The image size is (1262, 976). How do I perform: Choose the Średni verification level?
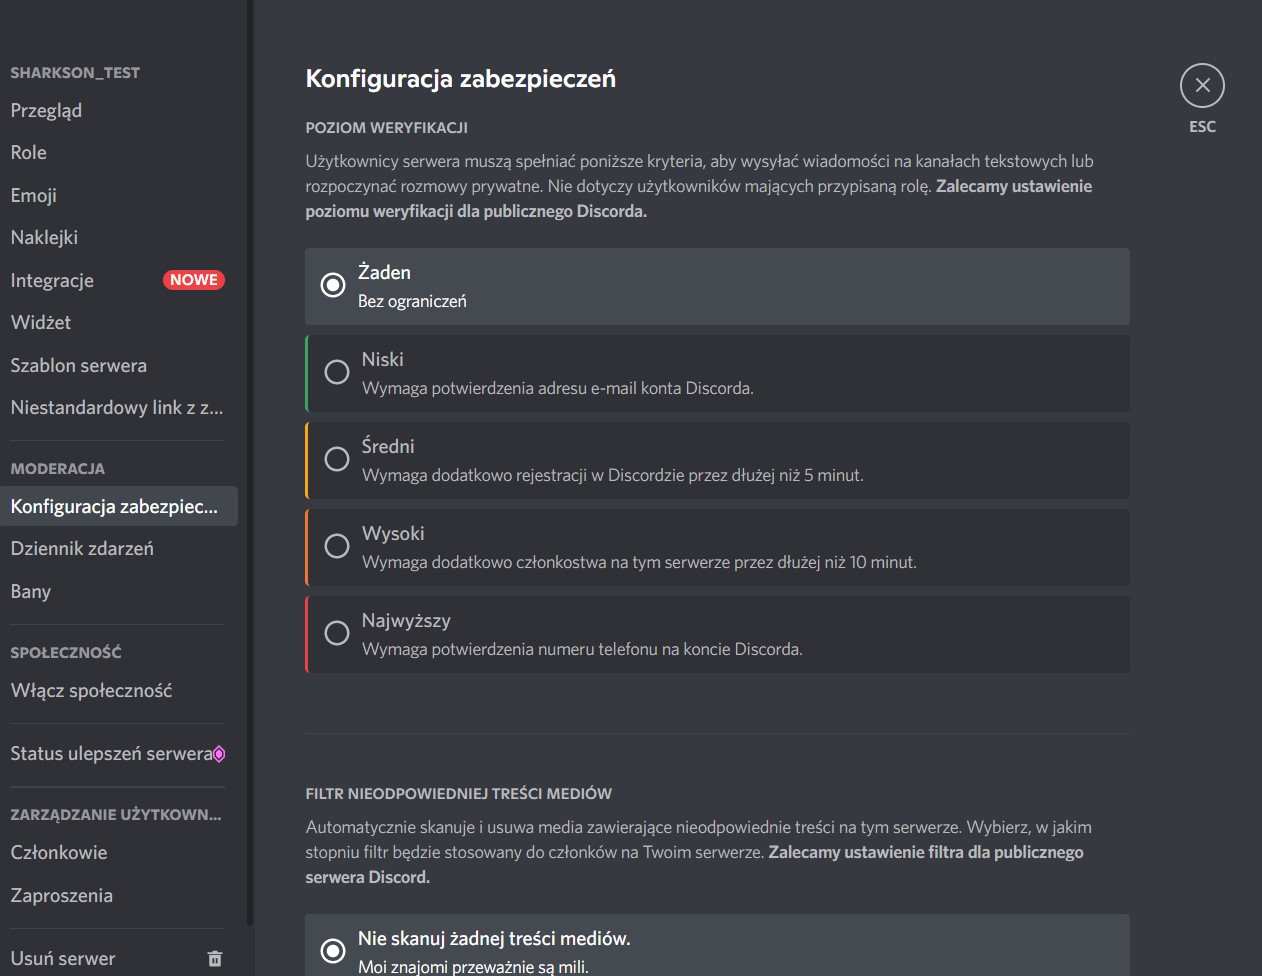[337, 459]
